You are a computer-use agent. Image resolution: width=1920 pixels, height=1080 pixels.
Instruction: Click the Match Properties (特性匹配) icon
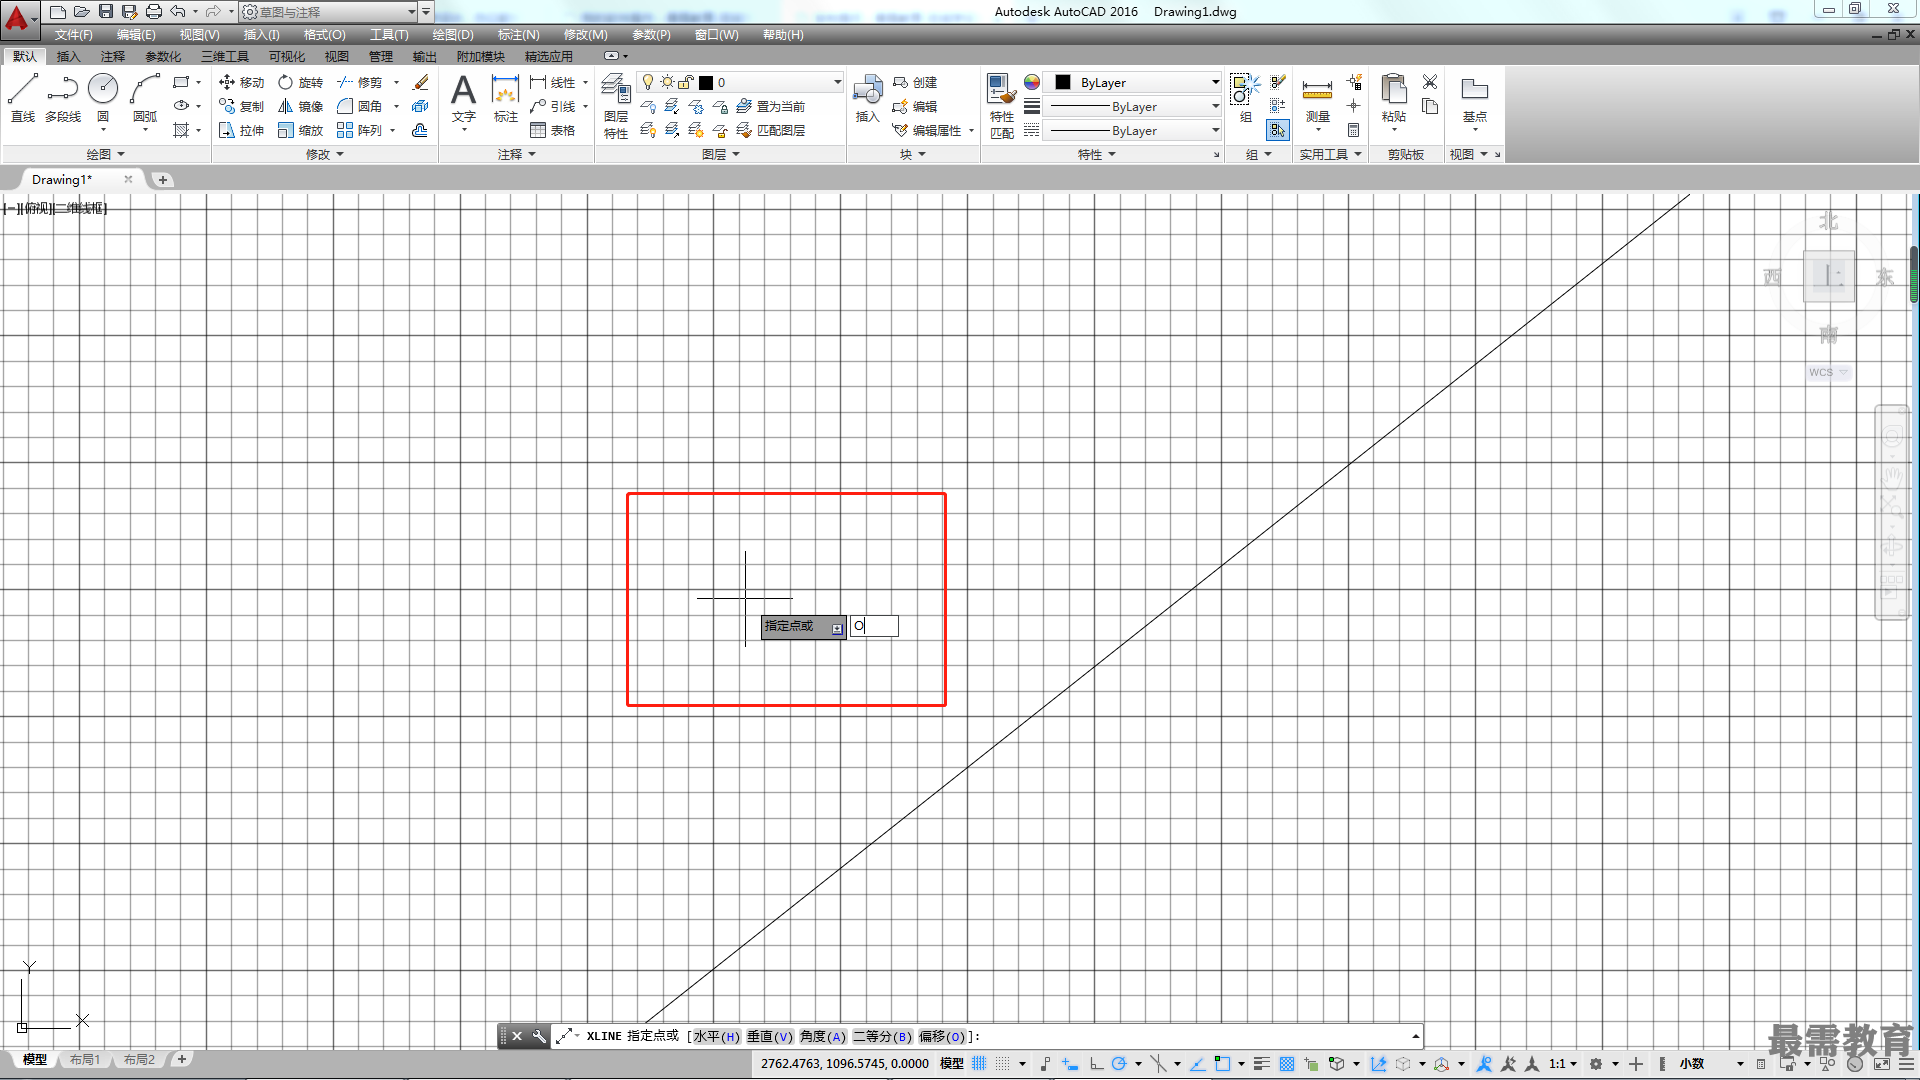click(1001, 106)
